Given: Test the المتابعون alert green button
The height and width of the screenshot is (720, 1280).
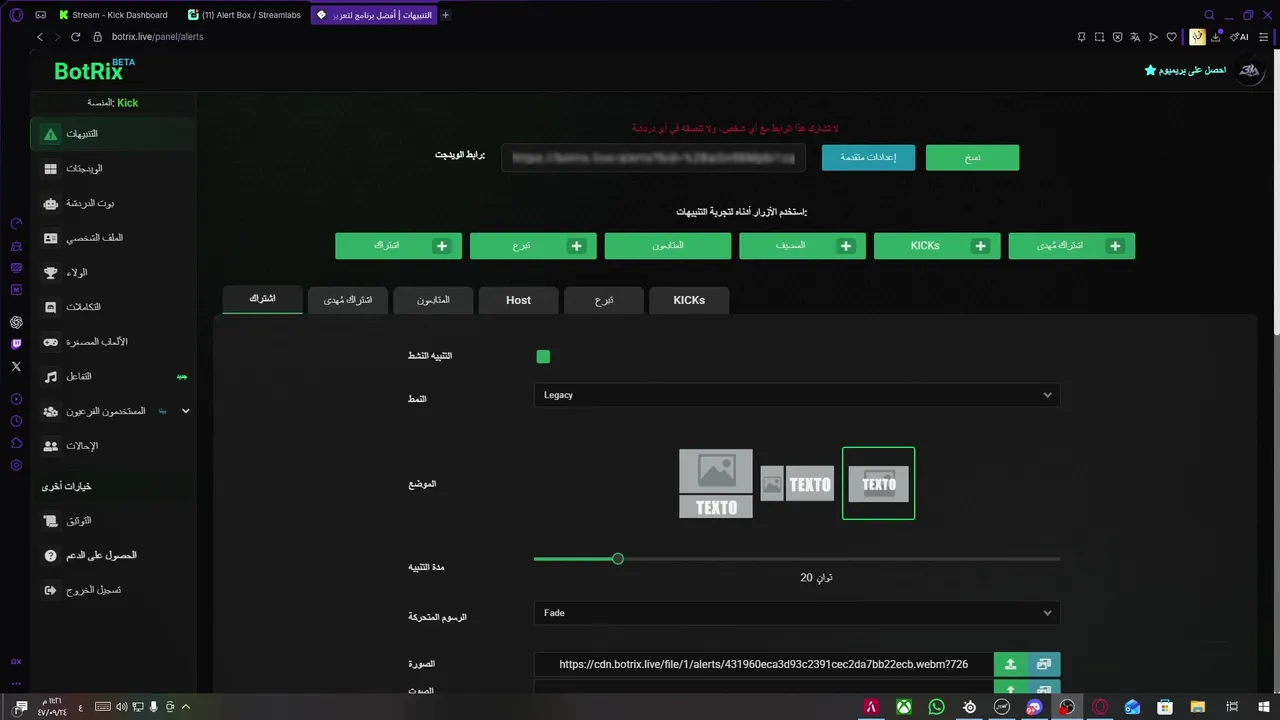Looking at the screenshot, I should click(668, 246).
